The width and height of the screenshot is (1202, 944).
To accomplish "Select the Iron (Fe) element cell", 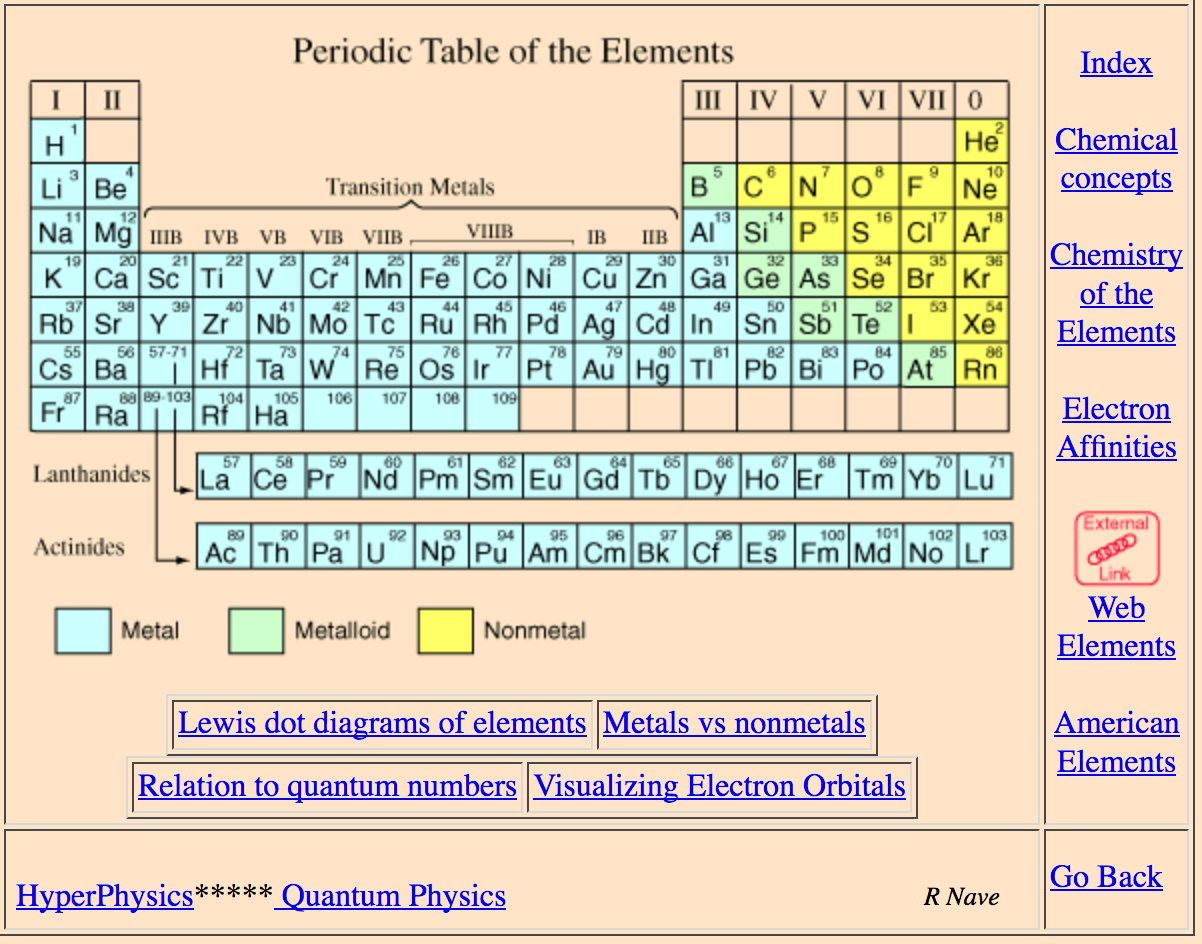I will [437, 276].
